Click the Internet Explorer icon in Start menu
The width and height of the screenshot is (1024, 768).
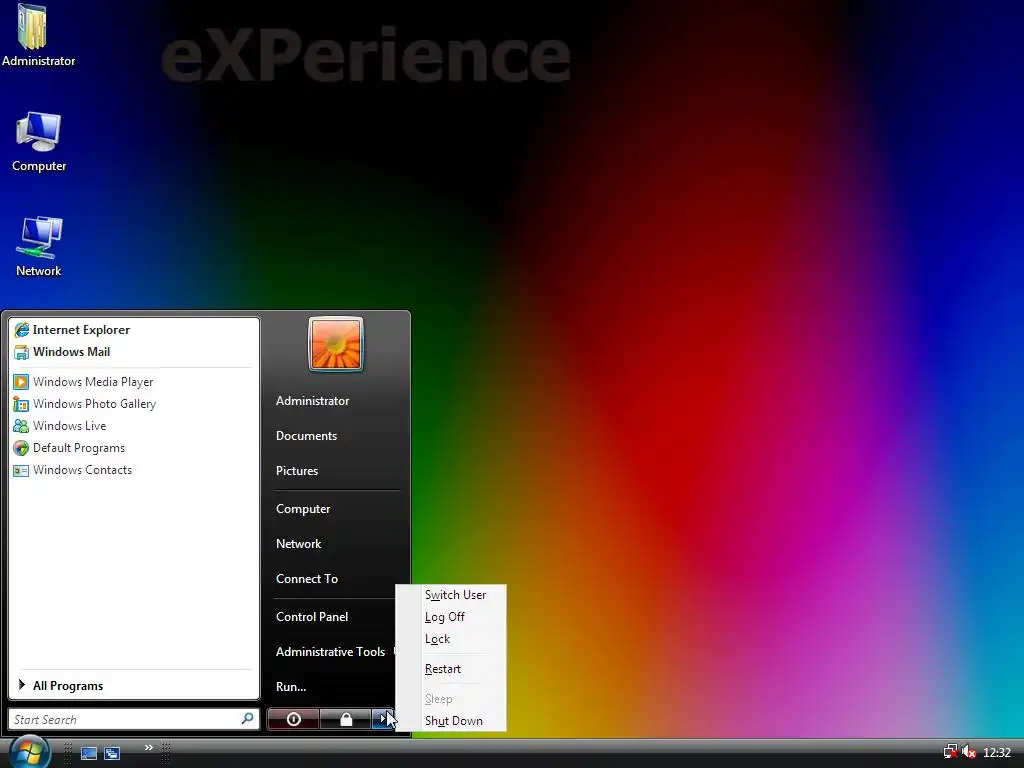coord(22,330)
